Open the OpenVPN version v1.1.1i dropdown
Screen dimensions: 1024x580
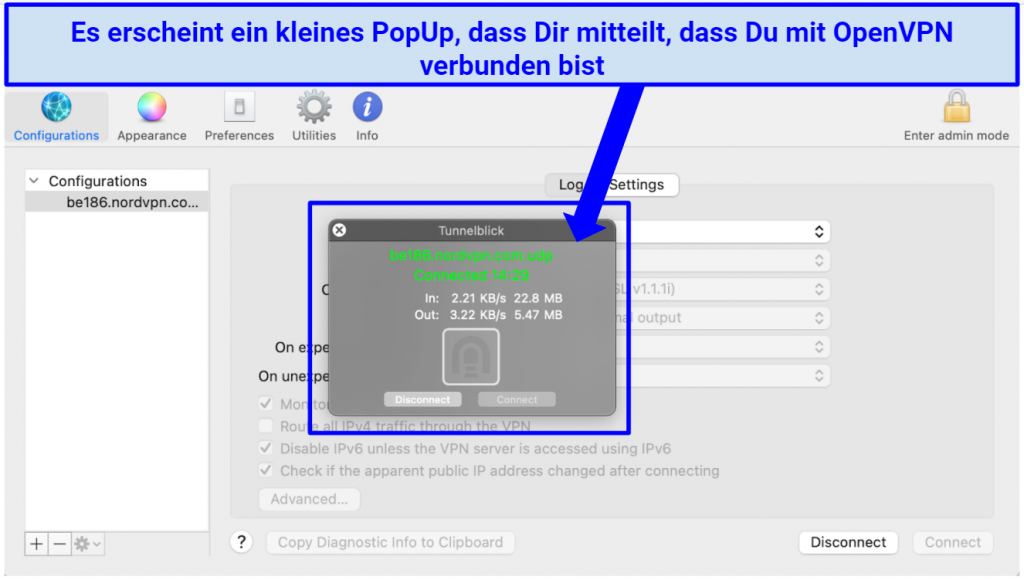[722, 289]
